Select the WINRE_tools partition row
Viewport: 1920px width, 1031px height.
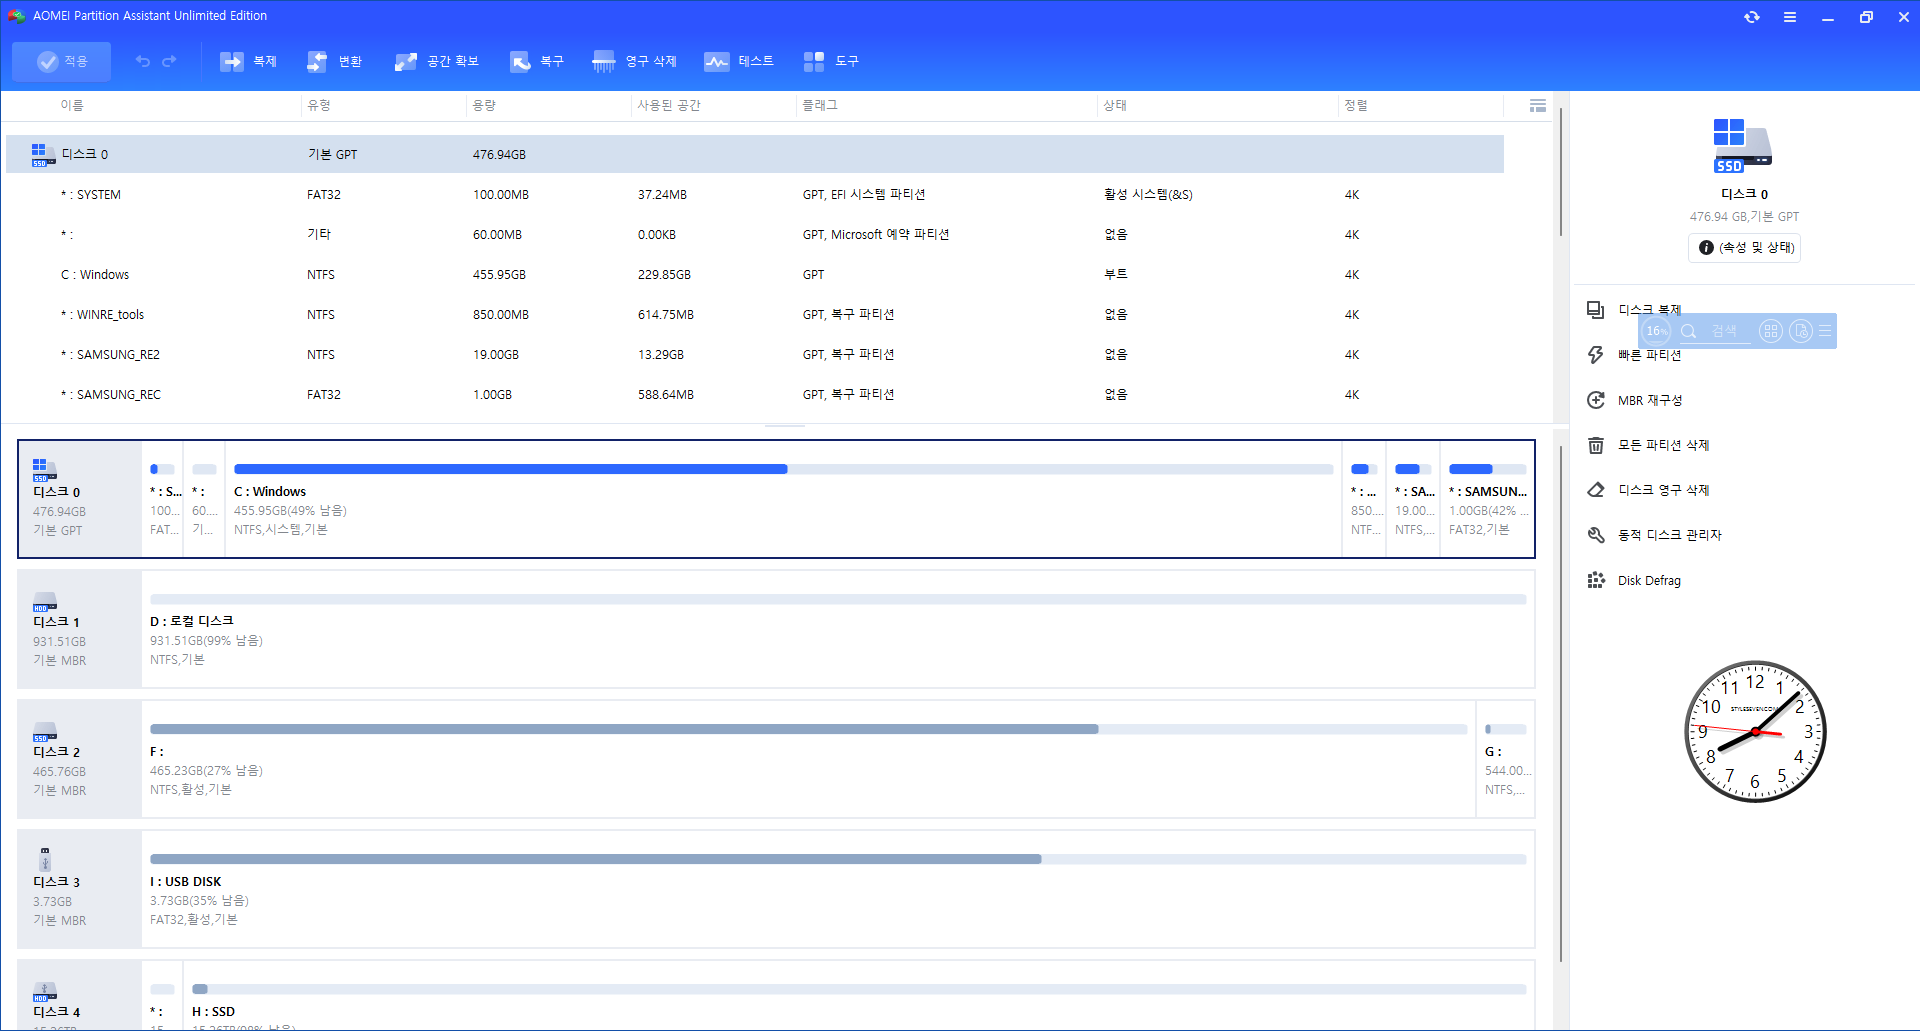point(755,314)
